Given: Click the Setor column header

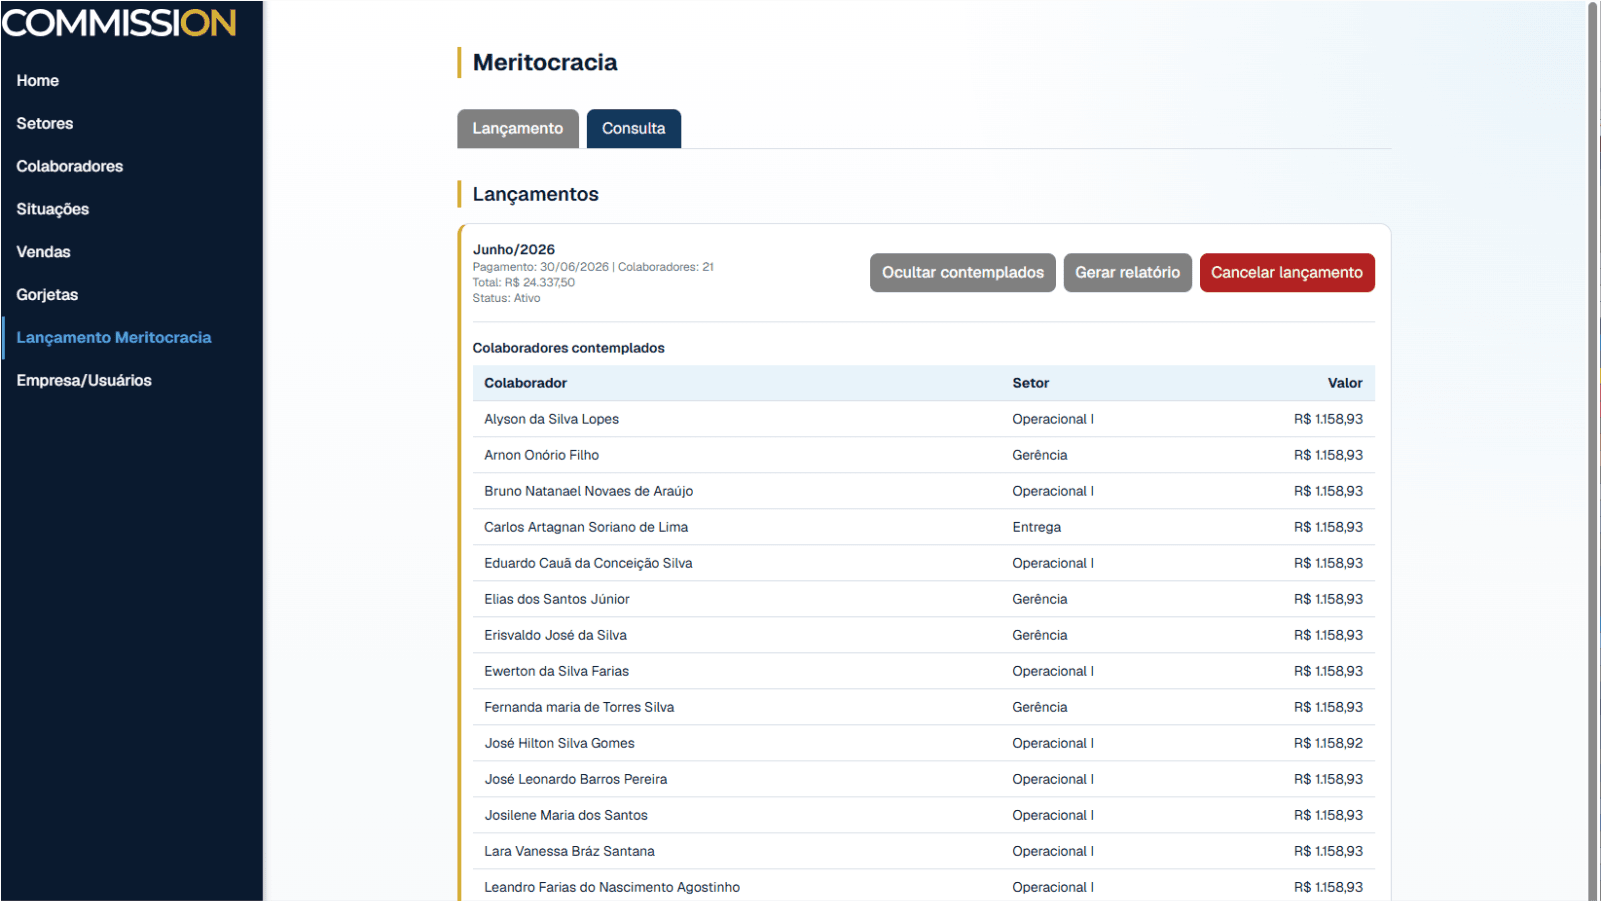Looking at the screenshot, I should pyautogui.click(x=1031, y=383).
